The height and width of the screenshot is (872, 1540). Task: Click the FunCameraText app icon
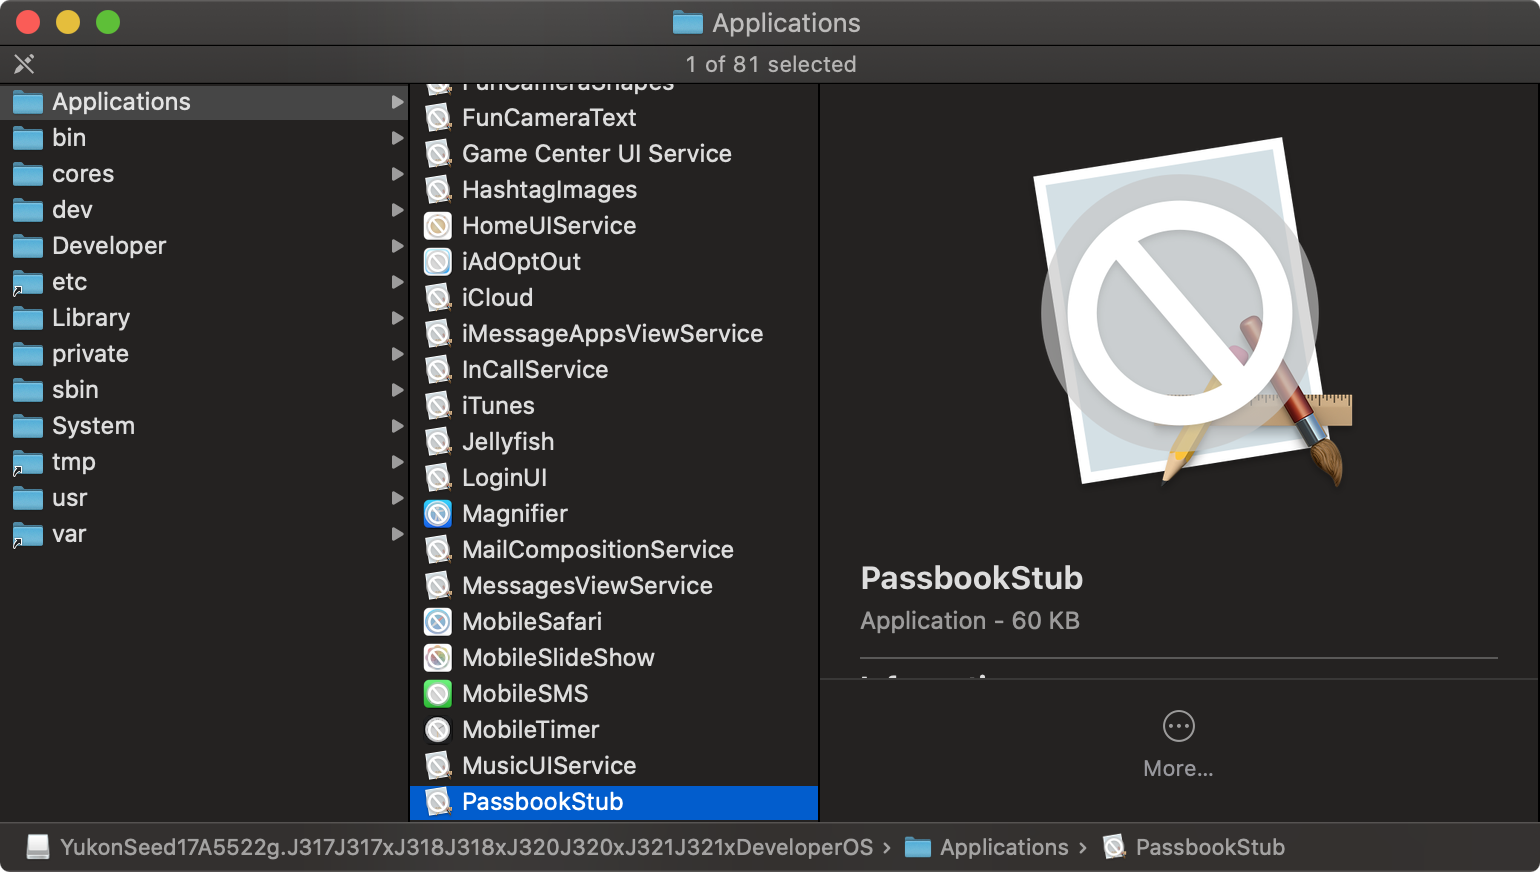[x=438, y=118]
